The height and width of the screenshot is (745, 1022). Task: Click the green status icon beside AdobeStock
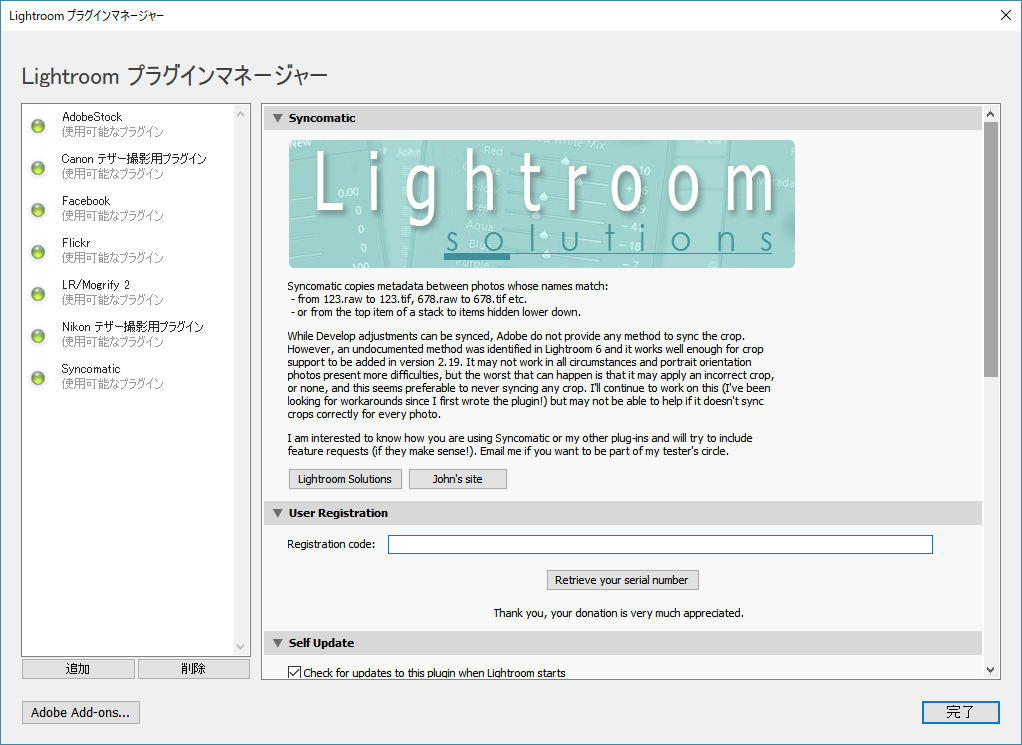(38, 125)
